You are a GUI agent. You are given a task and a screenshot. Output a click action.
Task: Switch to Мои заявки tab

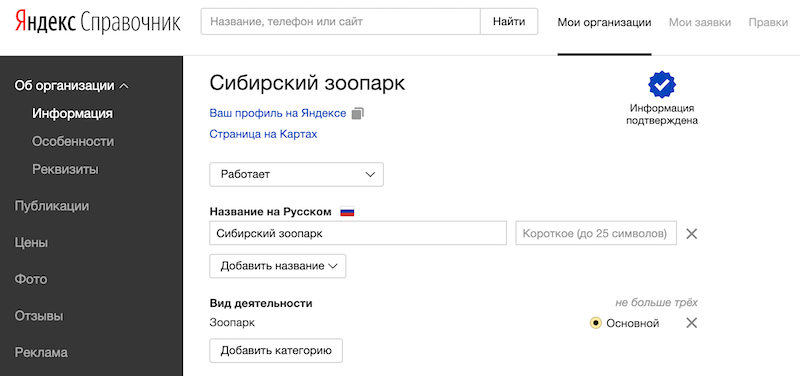(699, 22)
